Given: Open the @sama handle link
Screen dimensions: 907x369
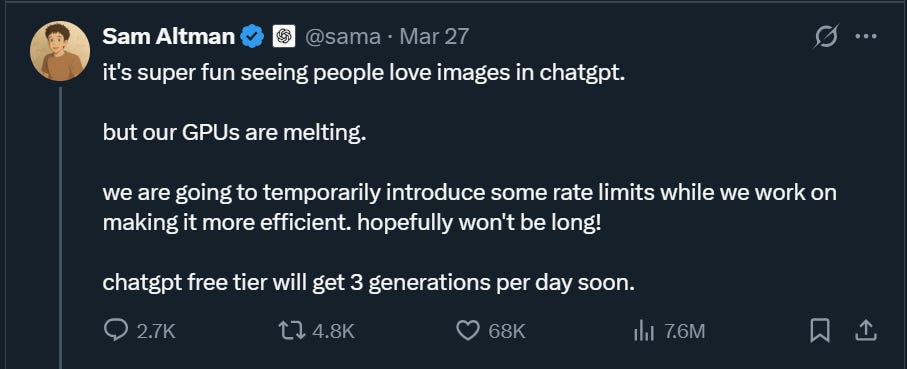Looking at the screenshot, I should (342, 37).
